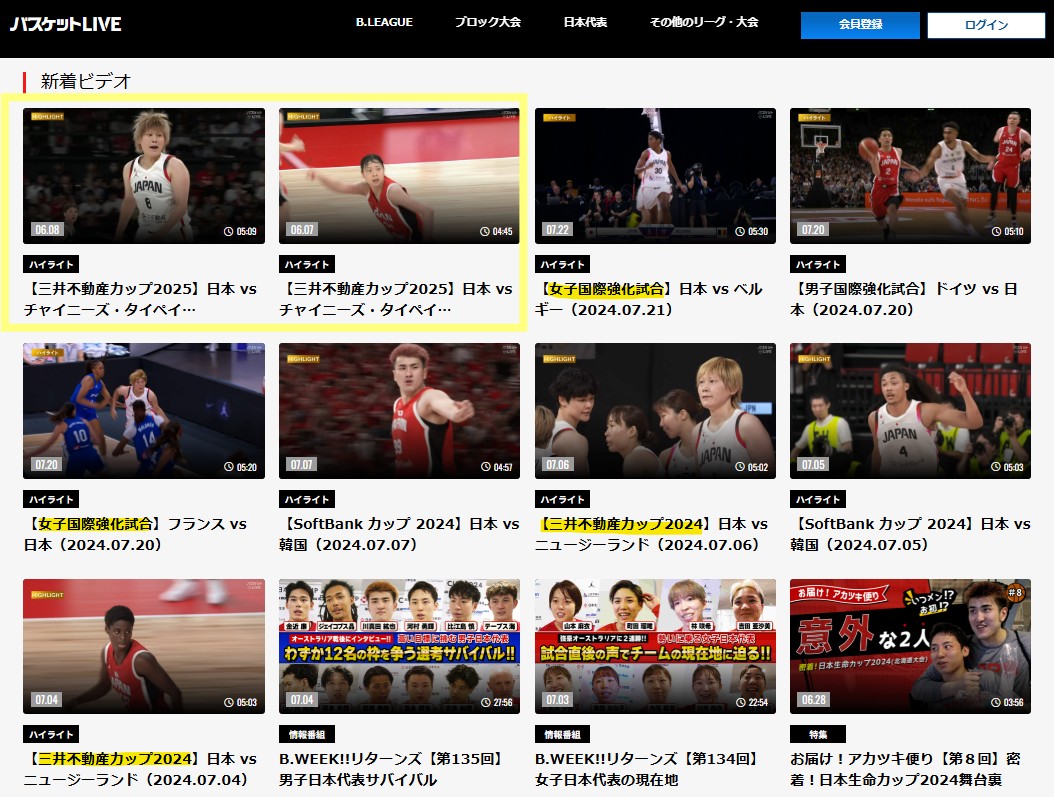Screen dimensions: 1054x797
Task: Play the 日本 vs ベルギー thumbnail
Action: (655, 175)
